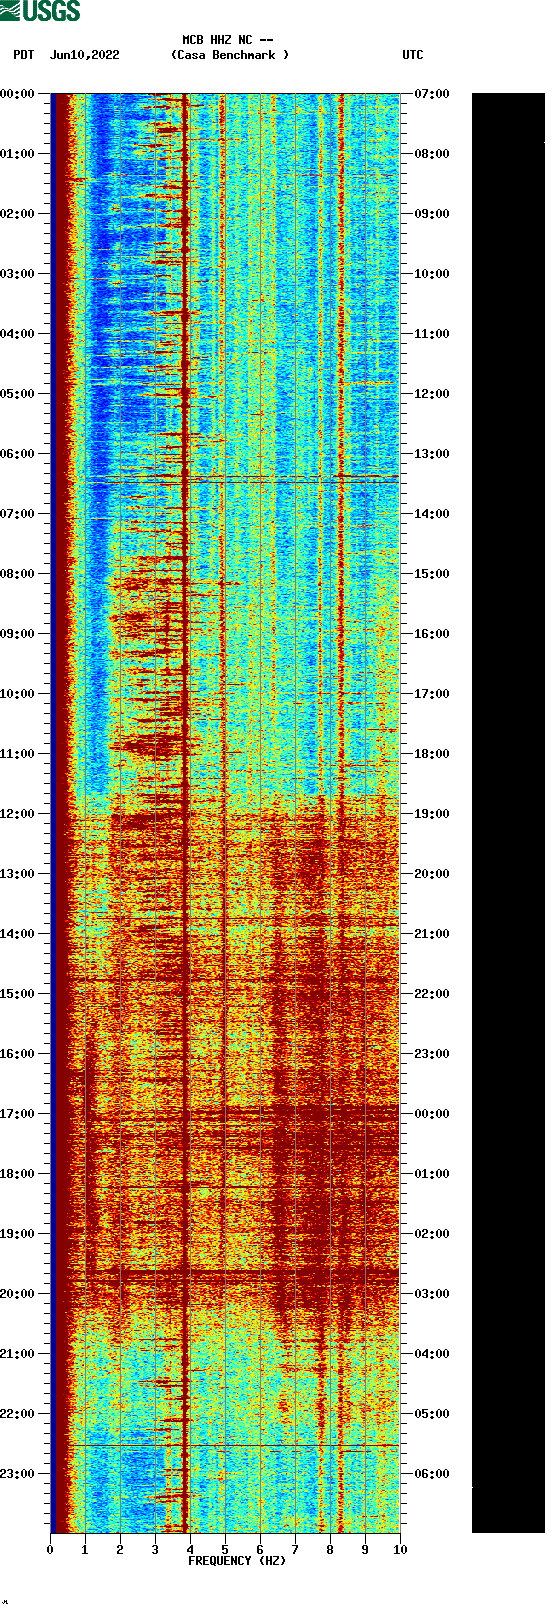Click the 13:00 UTC time label

tap(432, 454)
